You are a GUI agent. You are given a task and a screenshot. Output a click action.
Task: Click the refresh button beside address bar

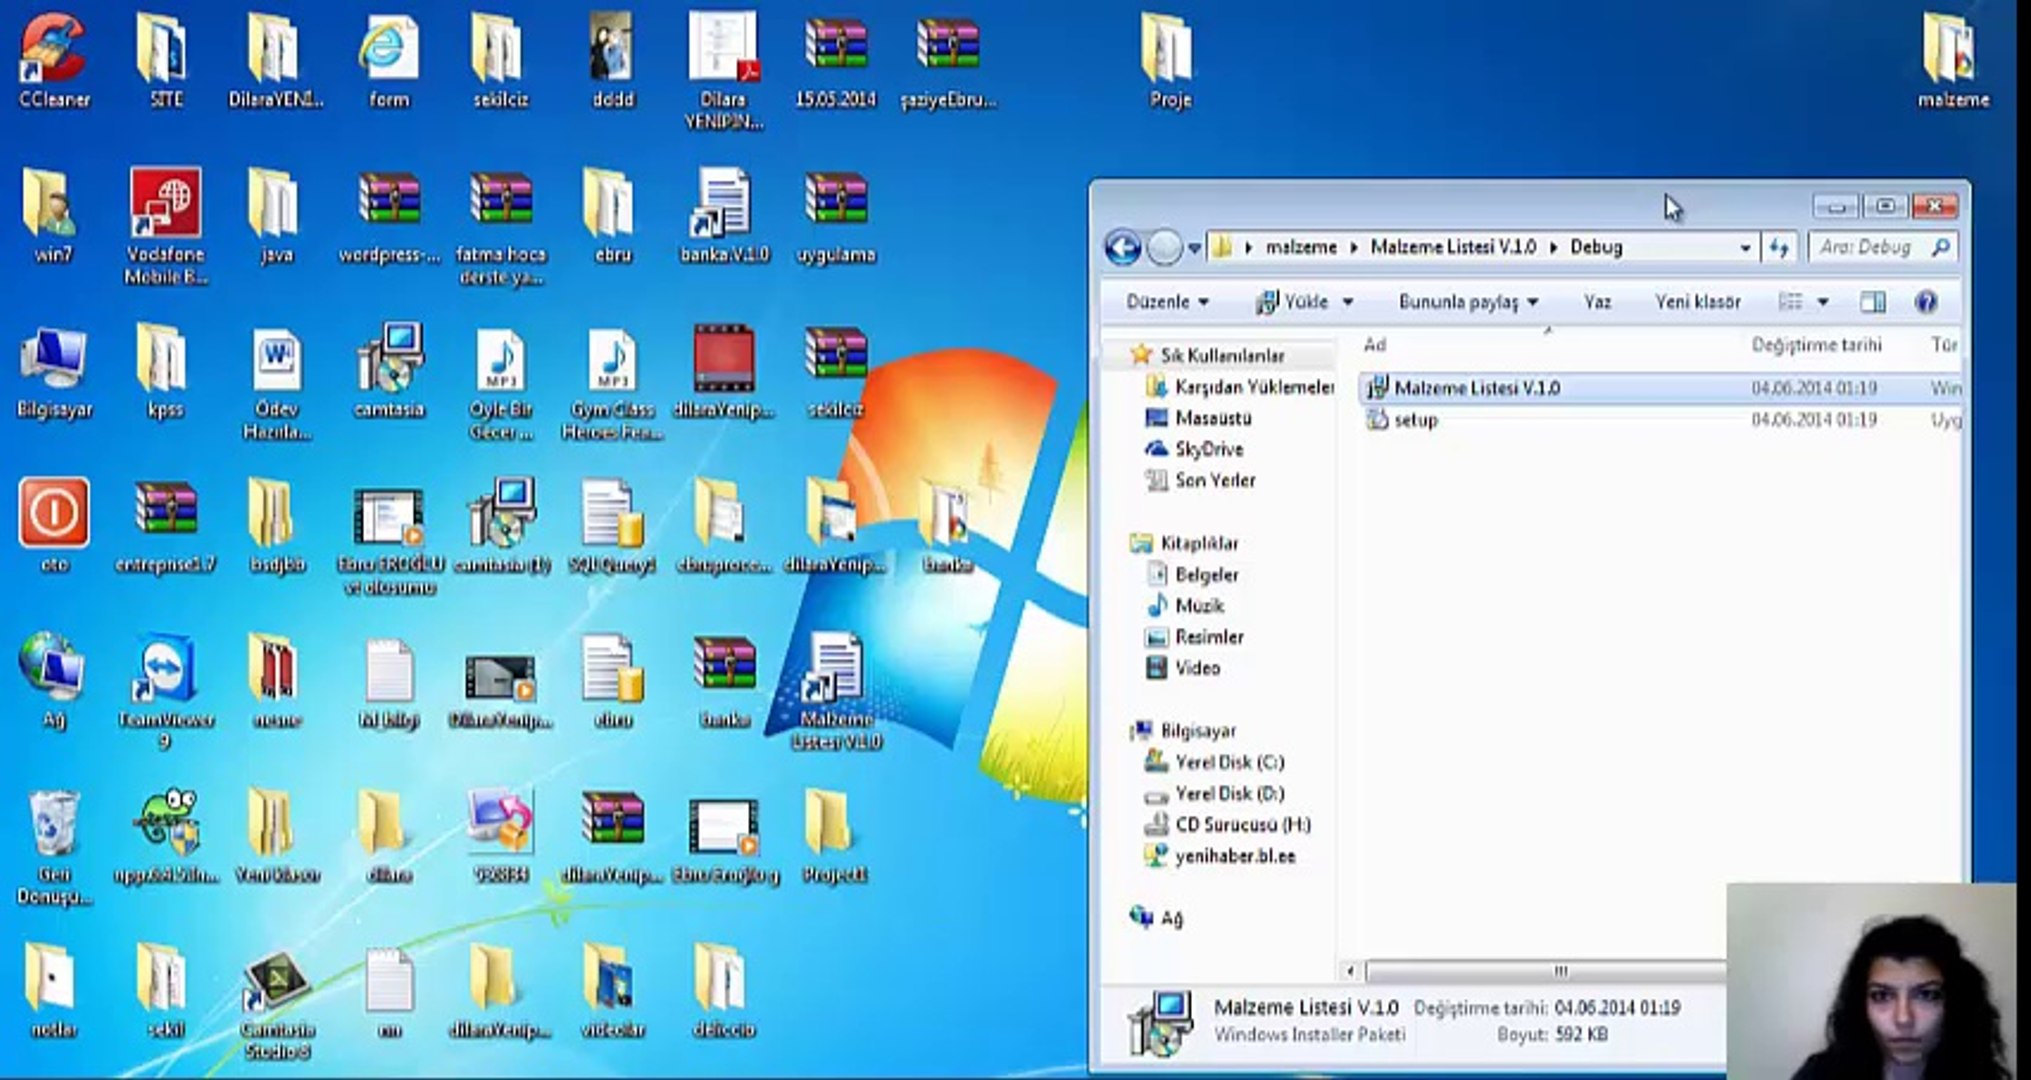(1779, 247)
